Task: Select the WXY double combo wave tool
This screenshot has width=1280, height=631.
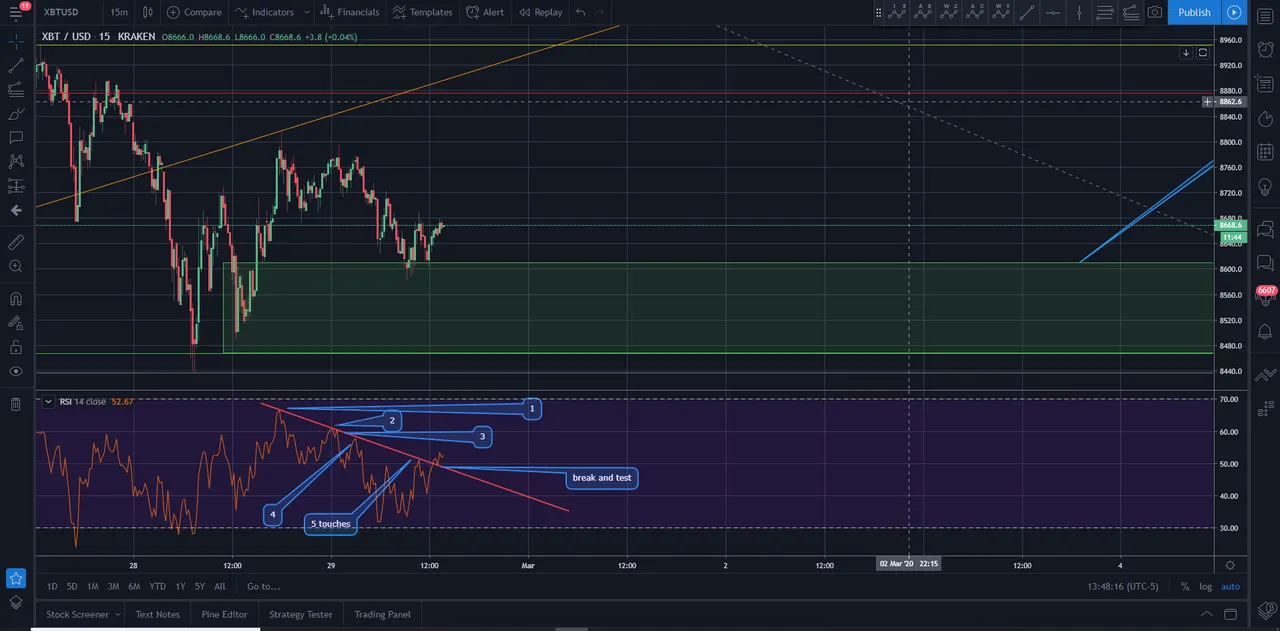Action: click(1001, 12)
